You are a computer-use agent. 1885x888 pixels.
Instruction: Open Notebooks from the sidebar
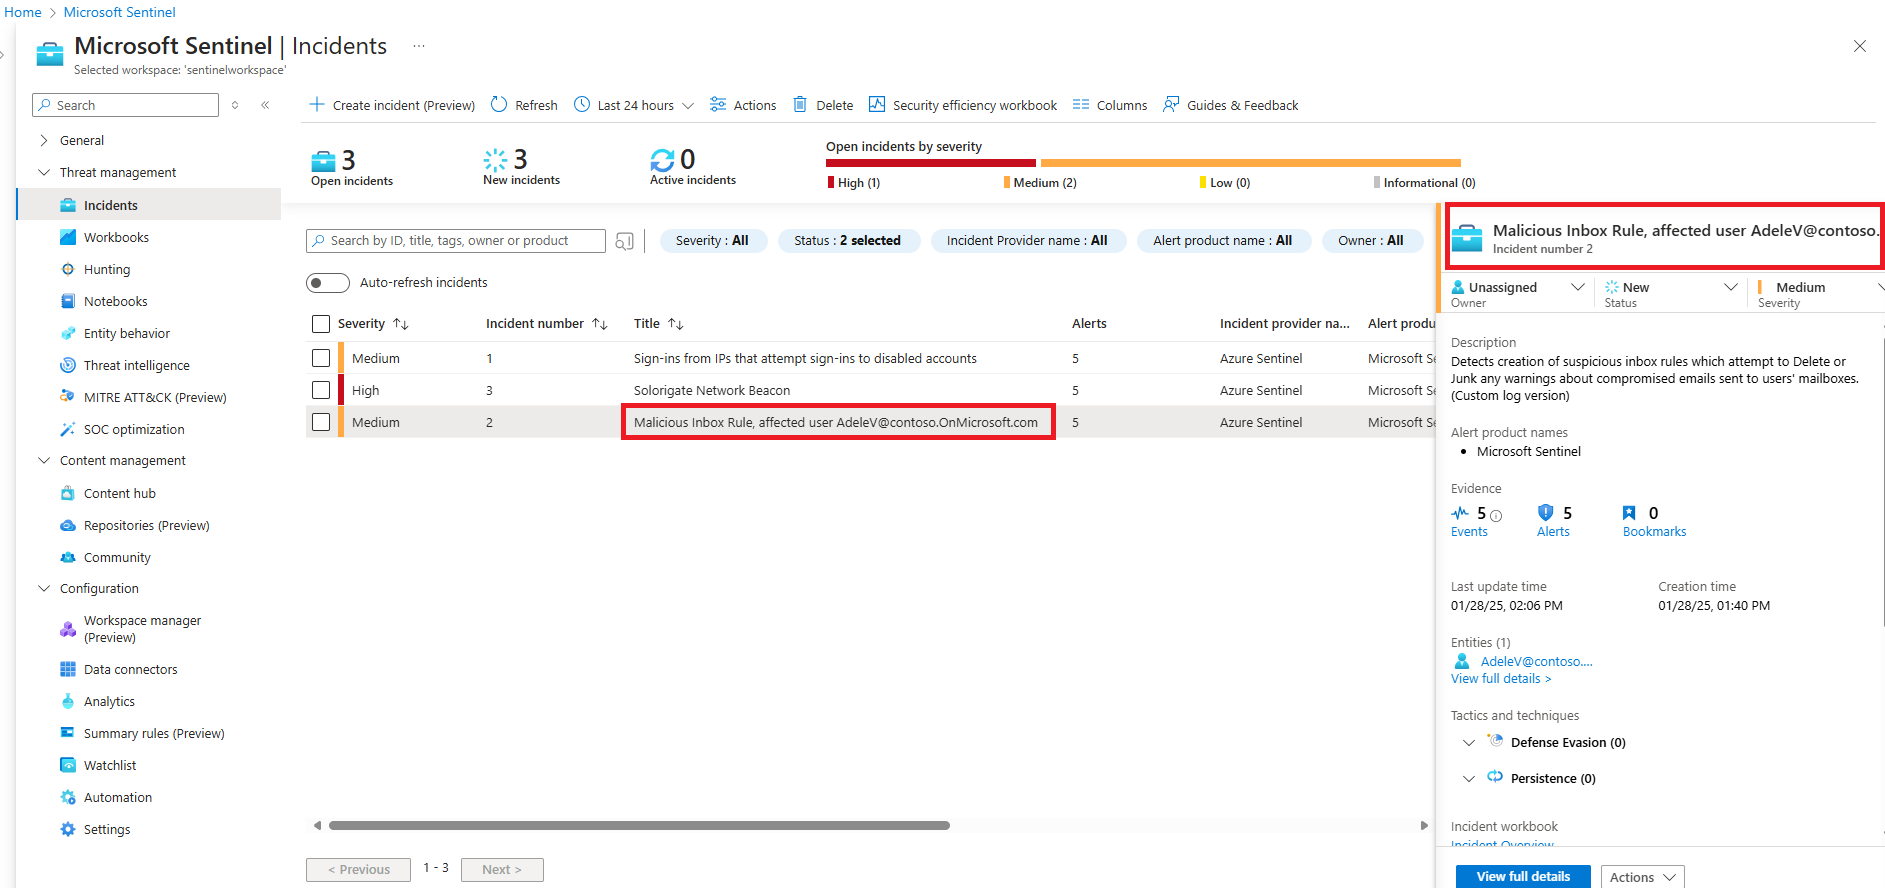pos(115,301)
